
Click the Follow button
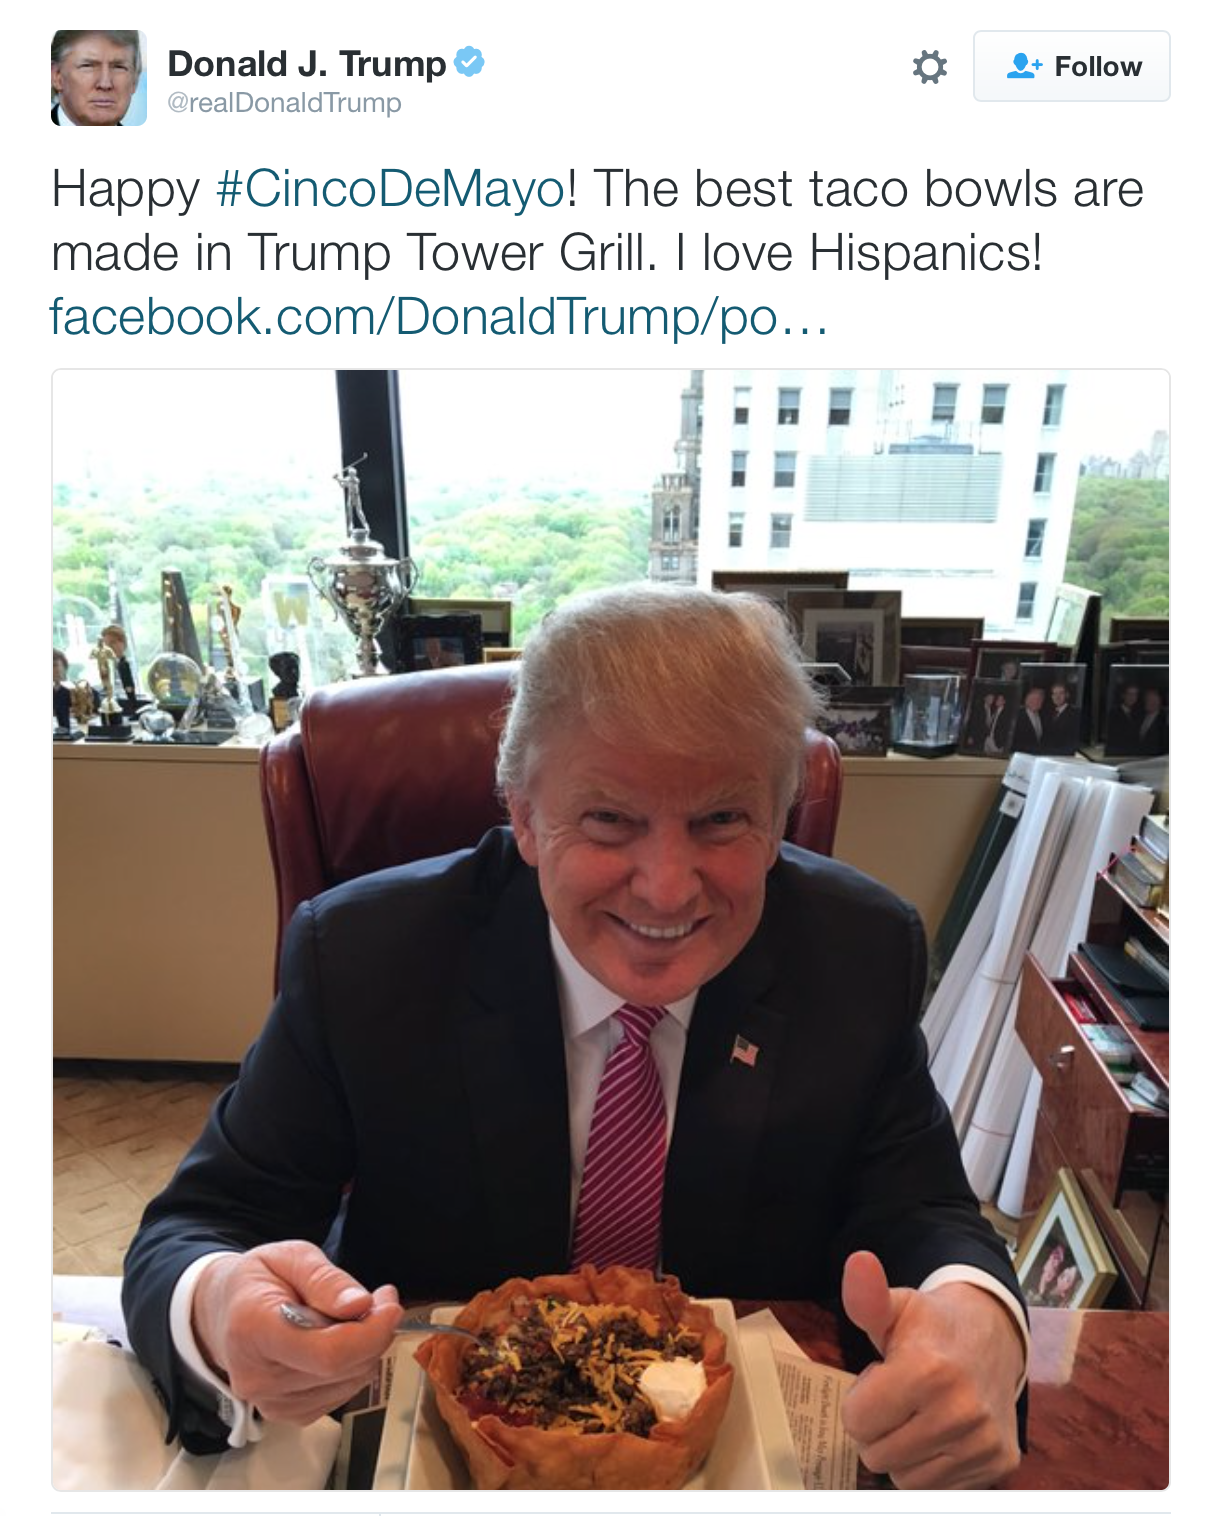point(1071,66)
